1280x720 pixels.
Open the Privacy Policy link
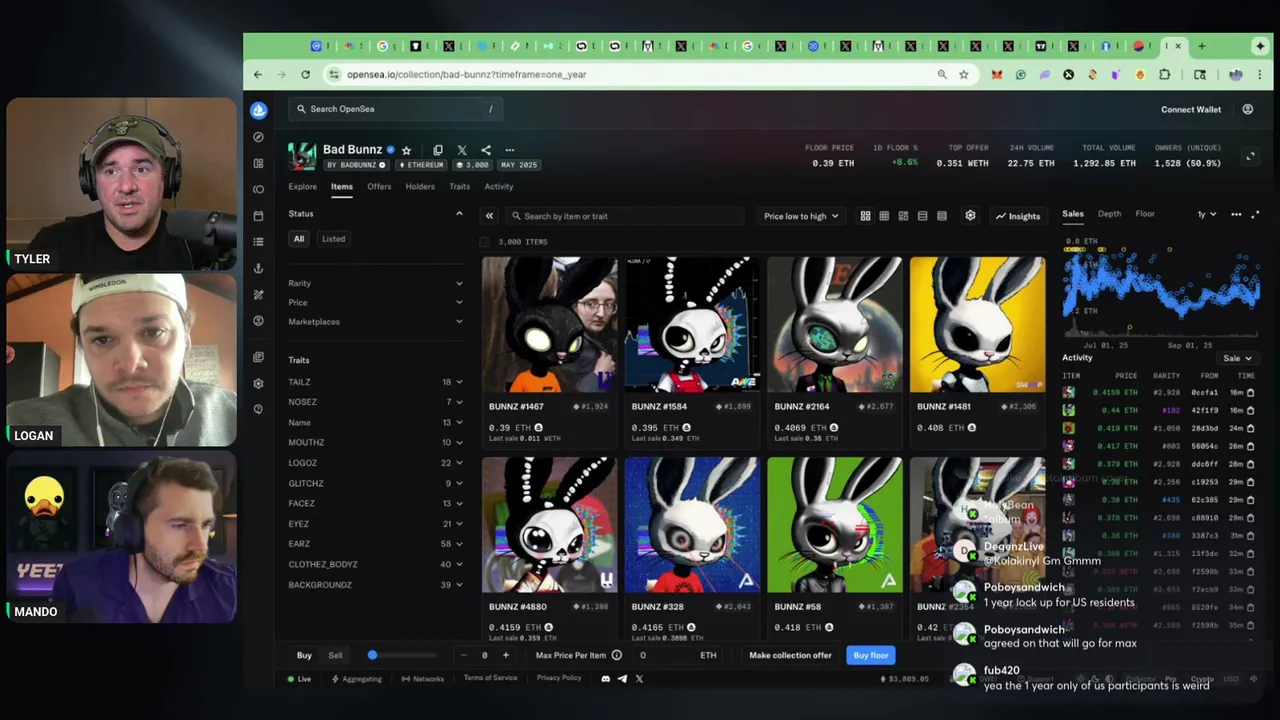558,679
